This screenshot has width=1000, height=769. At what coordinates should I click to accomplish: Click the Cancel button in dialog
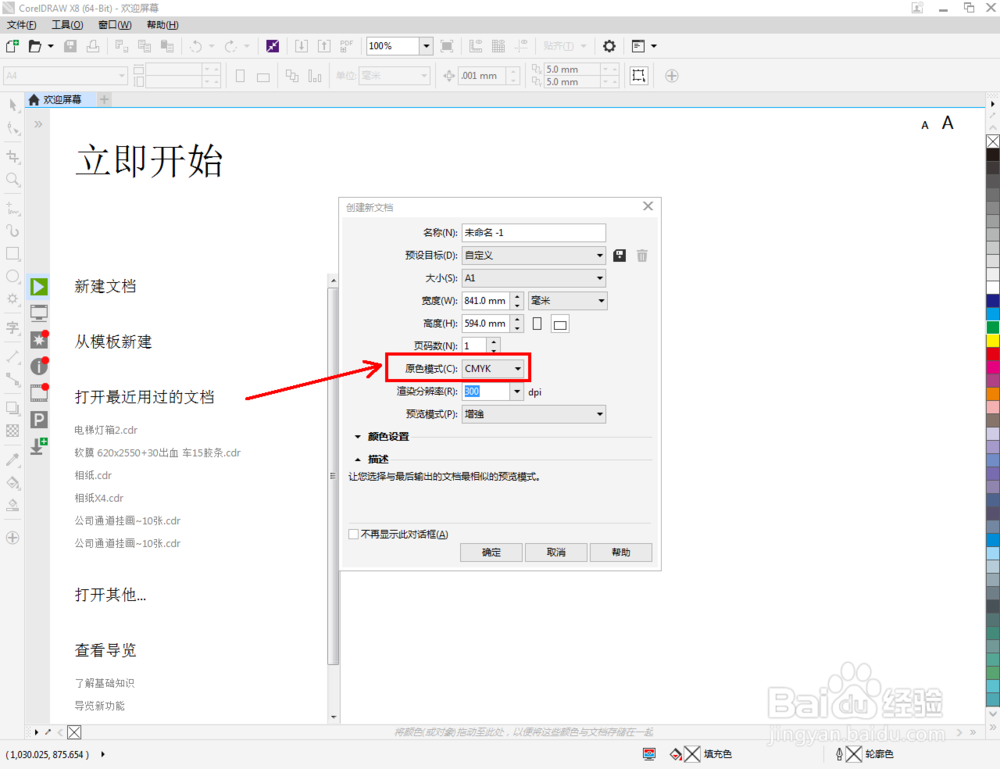click(x=556, y=552)
